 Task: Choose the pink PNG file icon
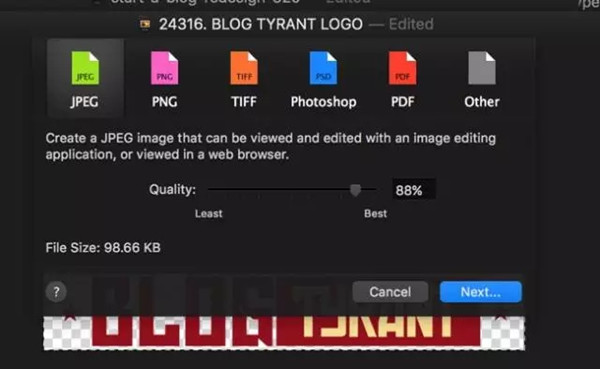pyautogui.click(x=165, y=68)
